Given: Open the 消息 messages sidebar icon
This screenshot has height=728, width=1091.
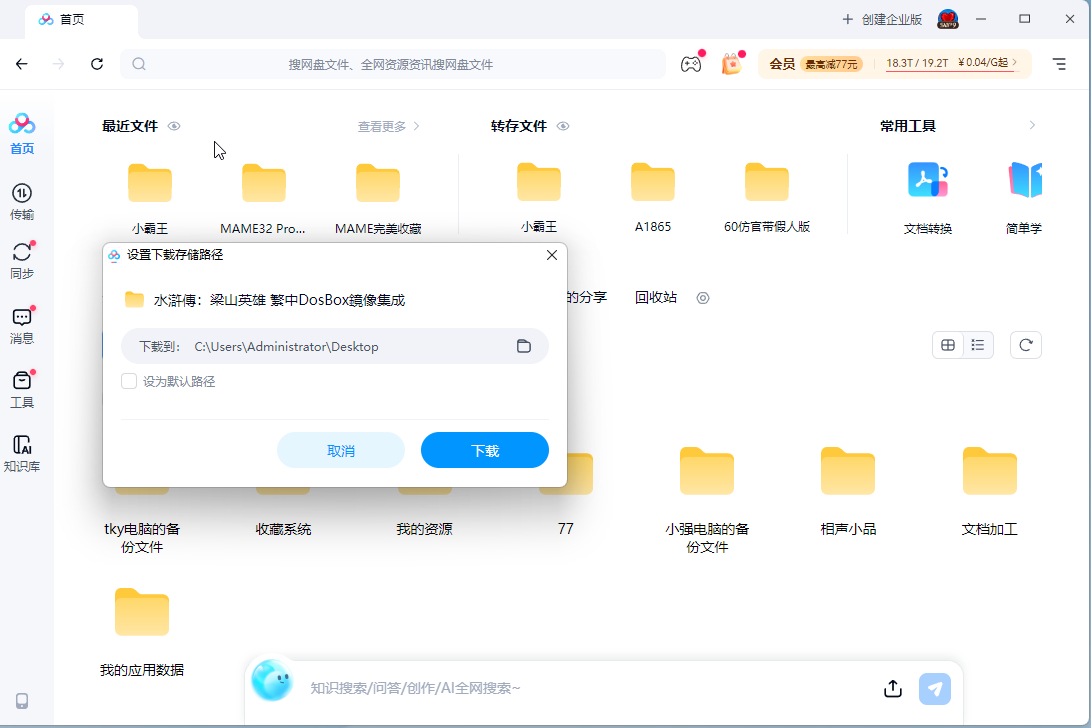Looking at the screenshot, I should click(x=21, y=326).
